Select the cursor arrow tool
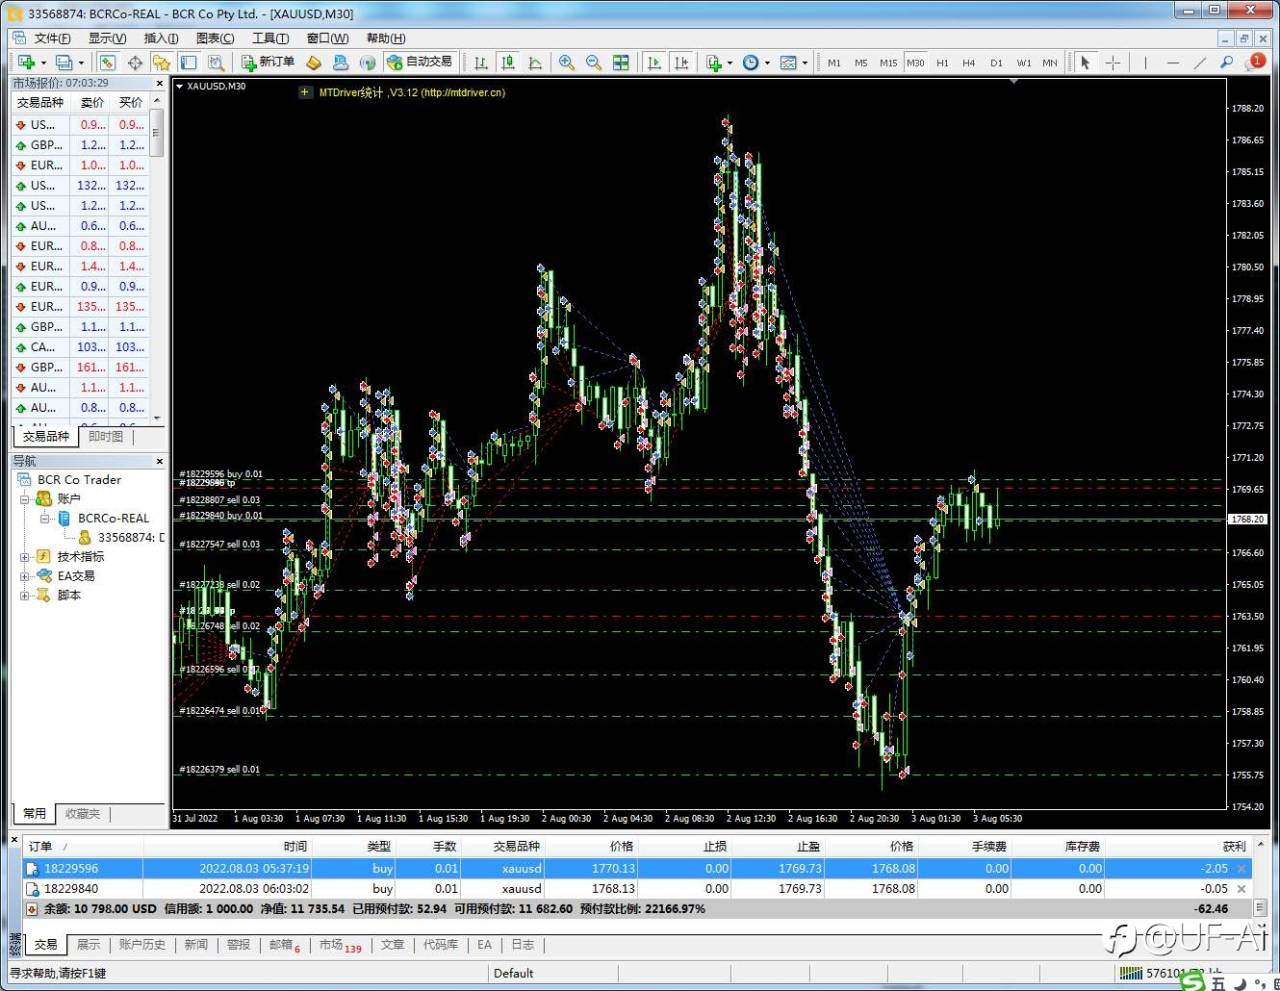 pos(1085,62)
